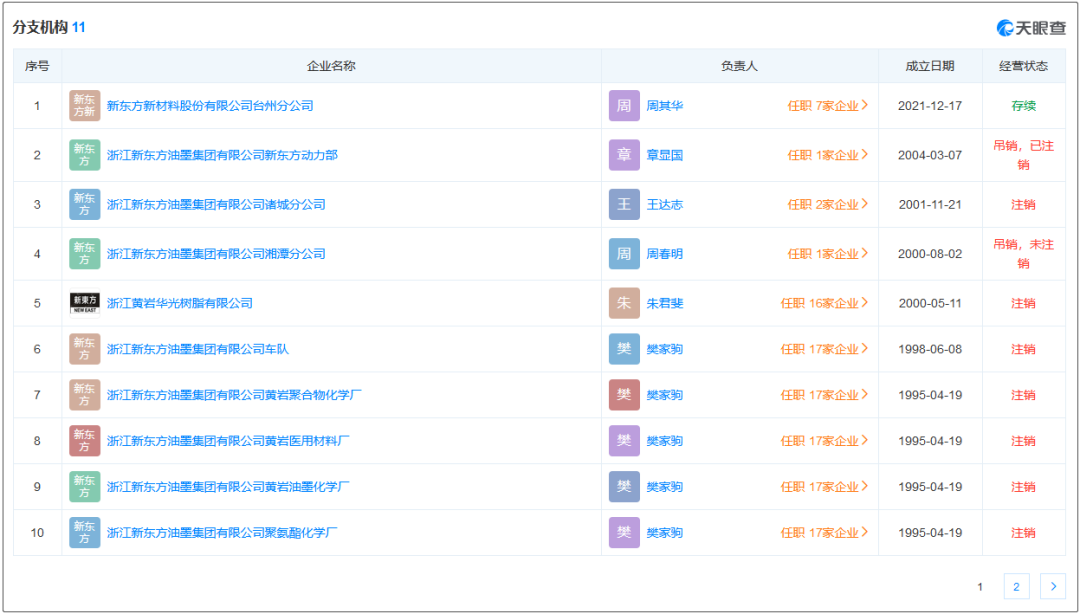Screen dimensions: 1080x614
Task: Click the next page arrow button
Action: pos(1053,586)
